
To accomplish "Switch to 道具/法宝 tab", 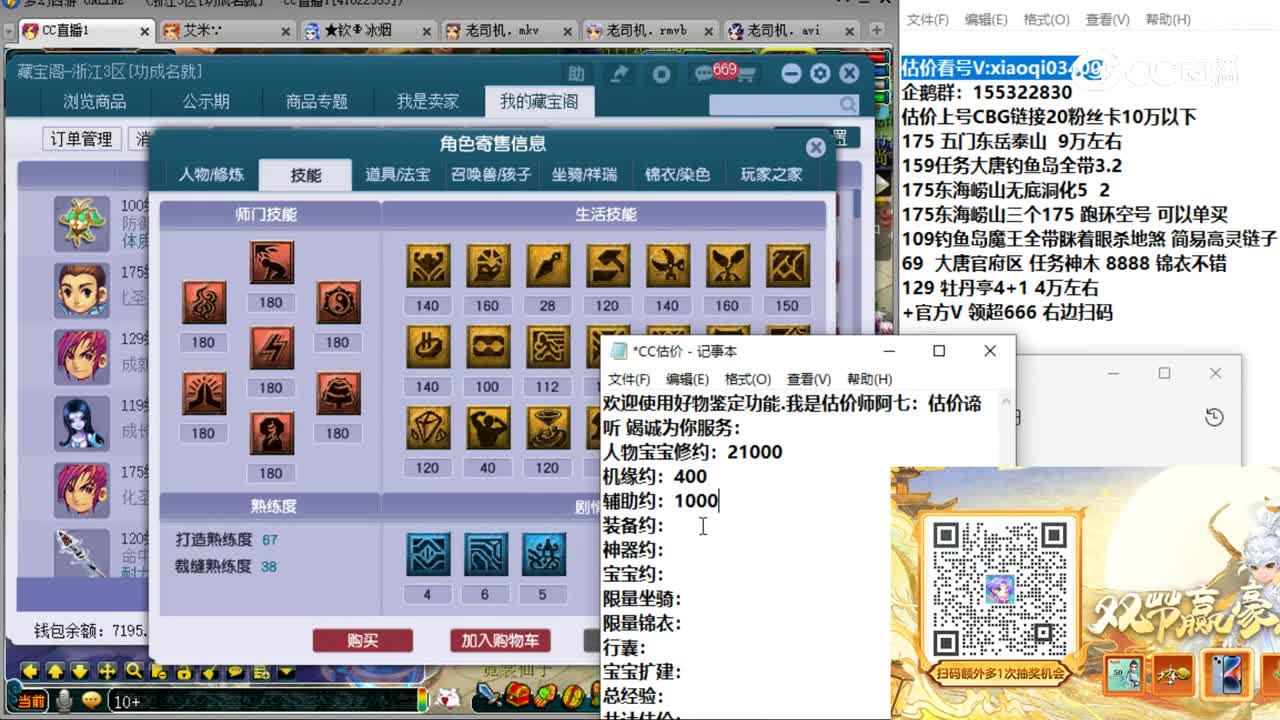I will tap(397, 174).
